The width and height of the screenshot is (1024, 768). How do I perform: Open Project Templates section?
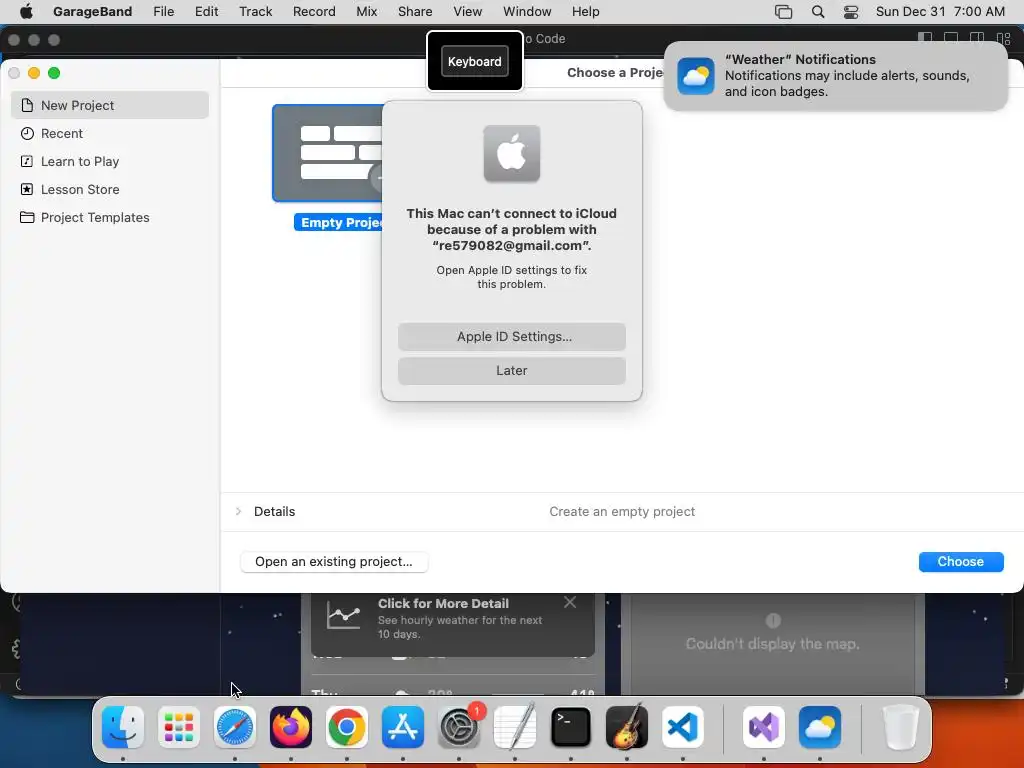pyautogui.click(x=110, y=217)
